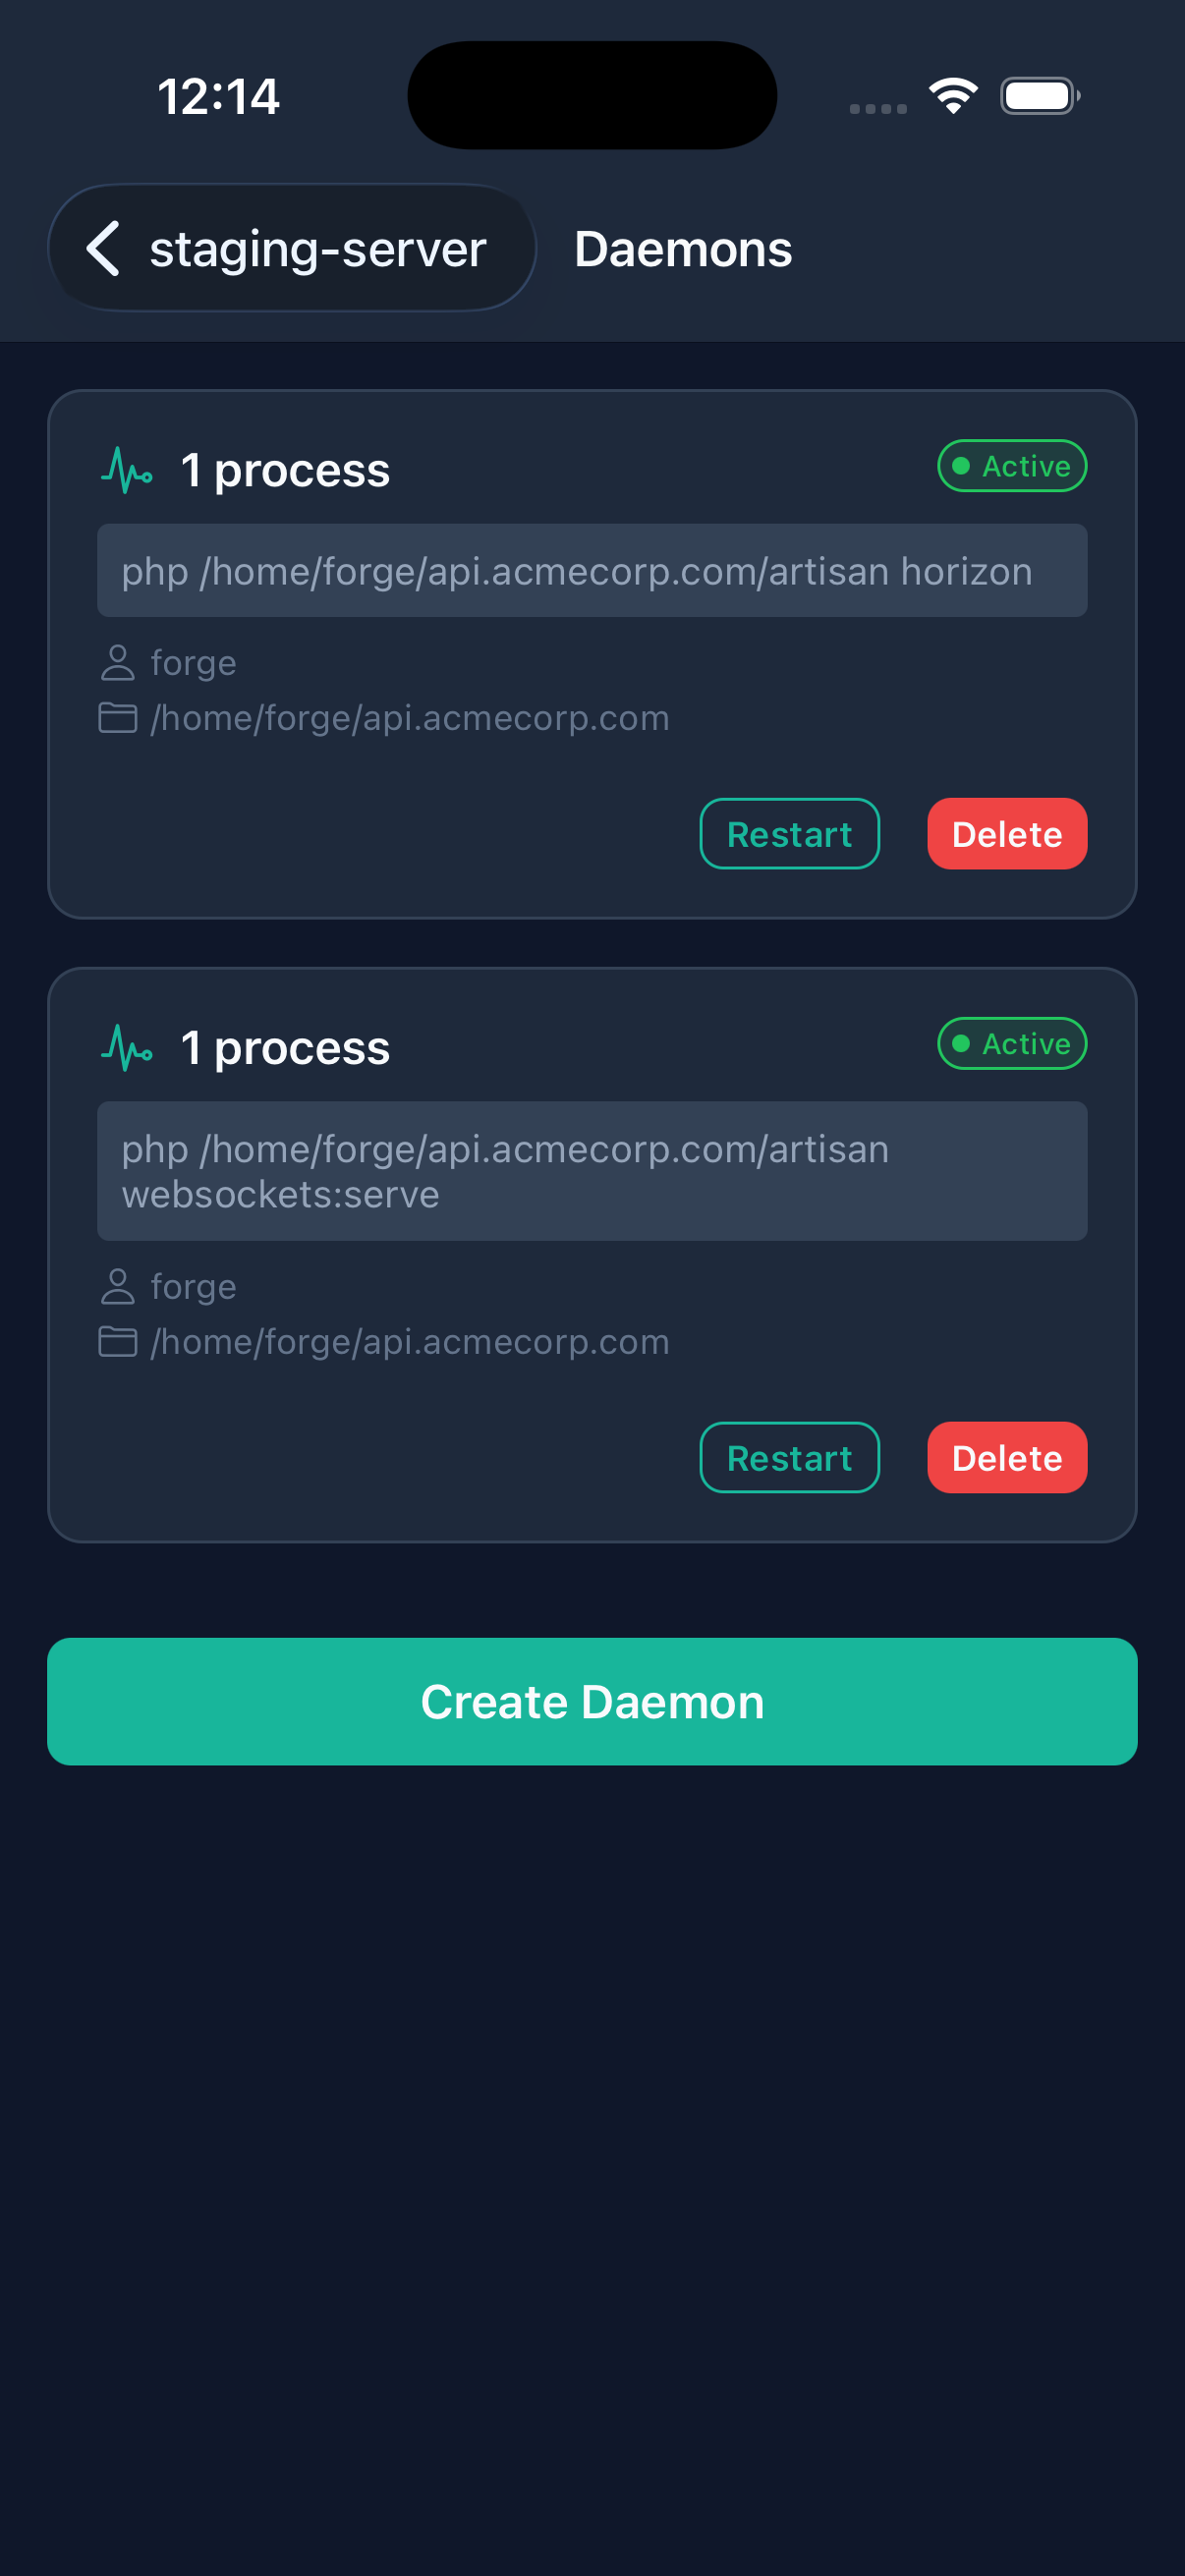
Task: Restart the artisan horizon daemon
Action: coord(789,834)
